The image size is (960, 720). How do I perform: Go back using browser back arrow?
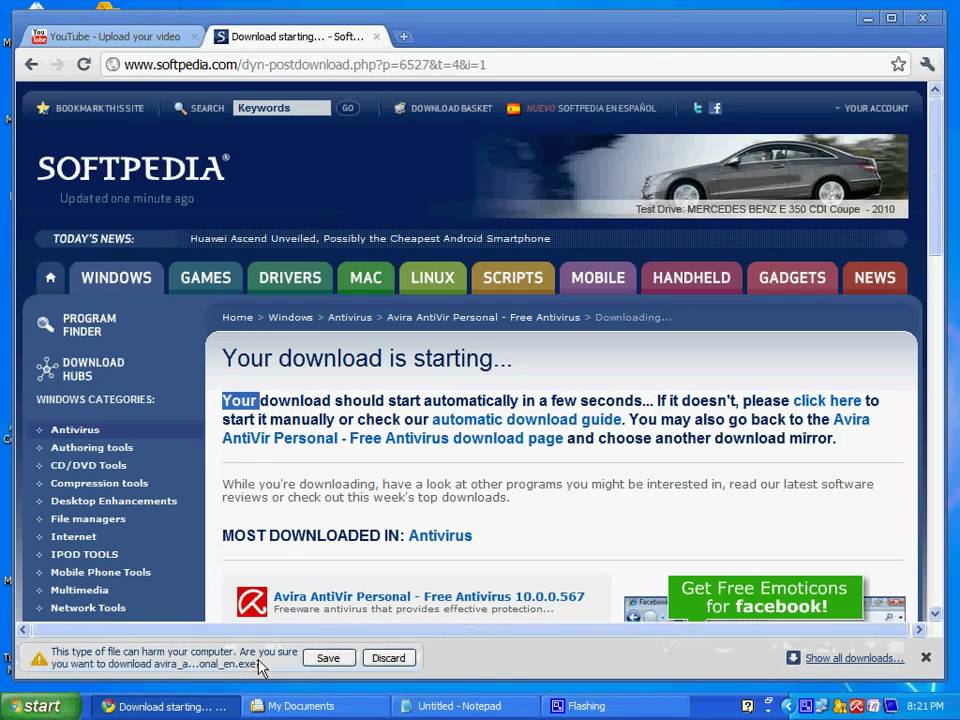coord(32,64)
